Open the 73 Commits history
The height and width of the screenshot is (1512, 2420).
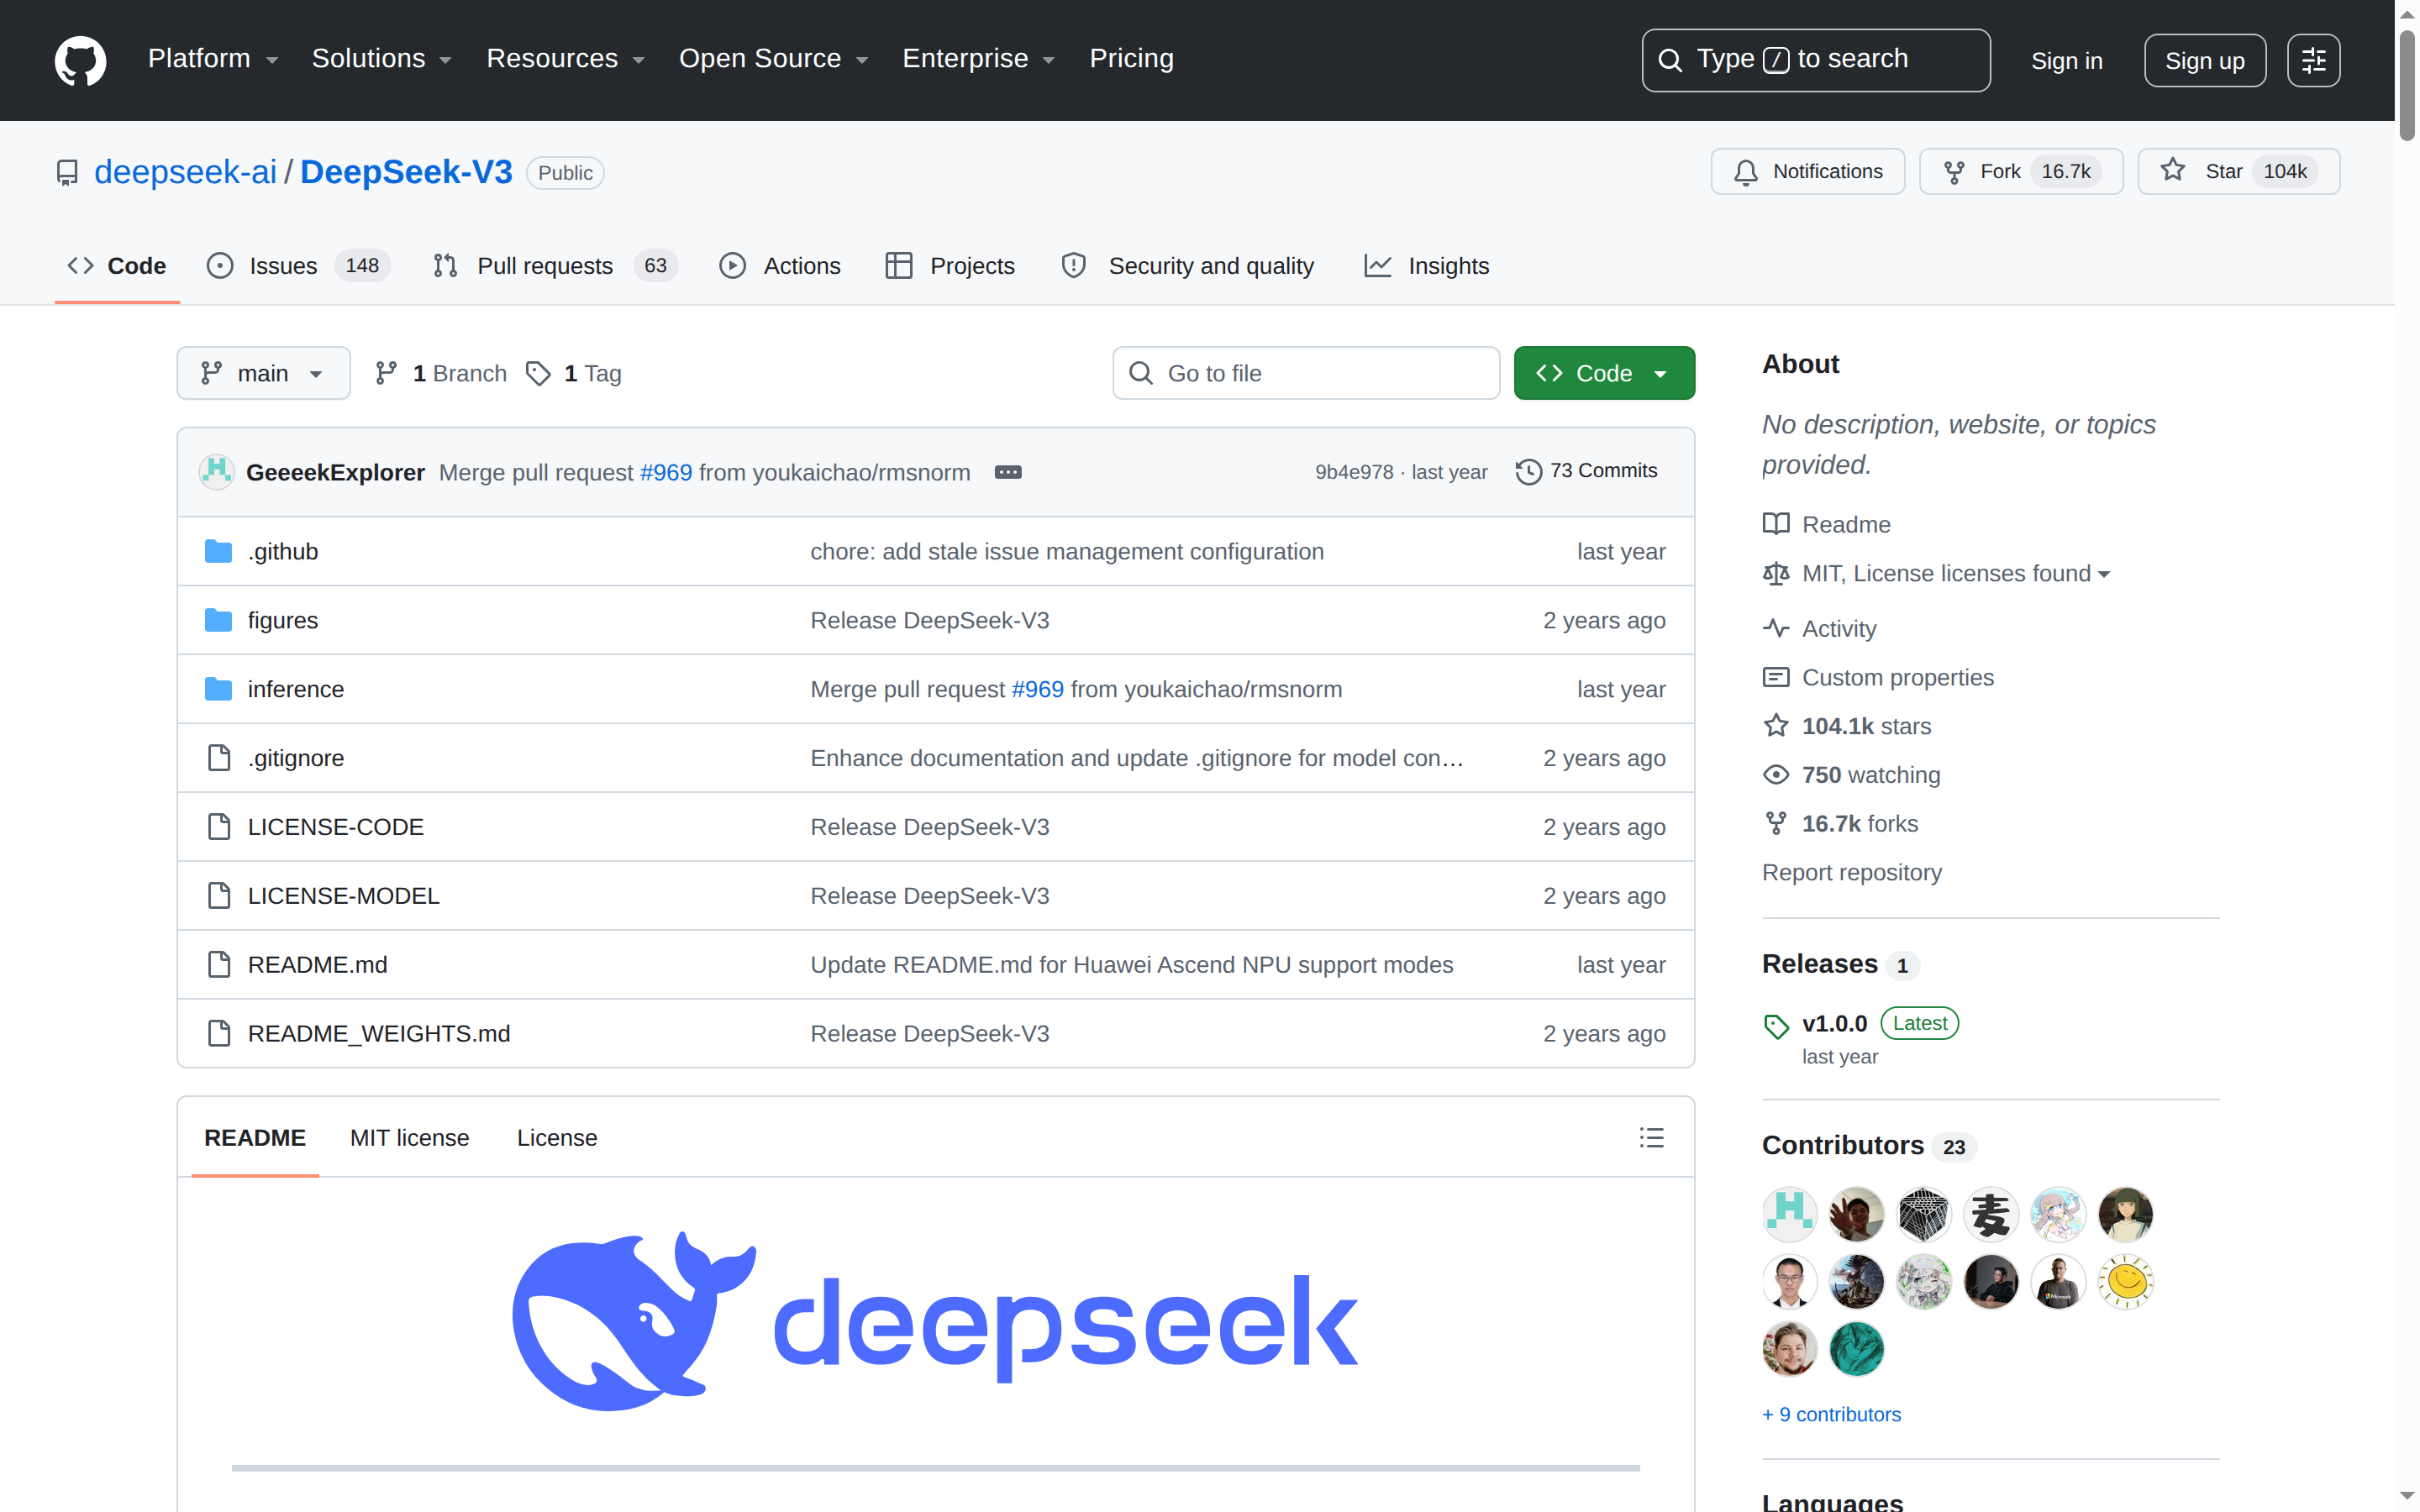tap(1586, 471)
